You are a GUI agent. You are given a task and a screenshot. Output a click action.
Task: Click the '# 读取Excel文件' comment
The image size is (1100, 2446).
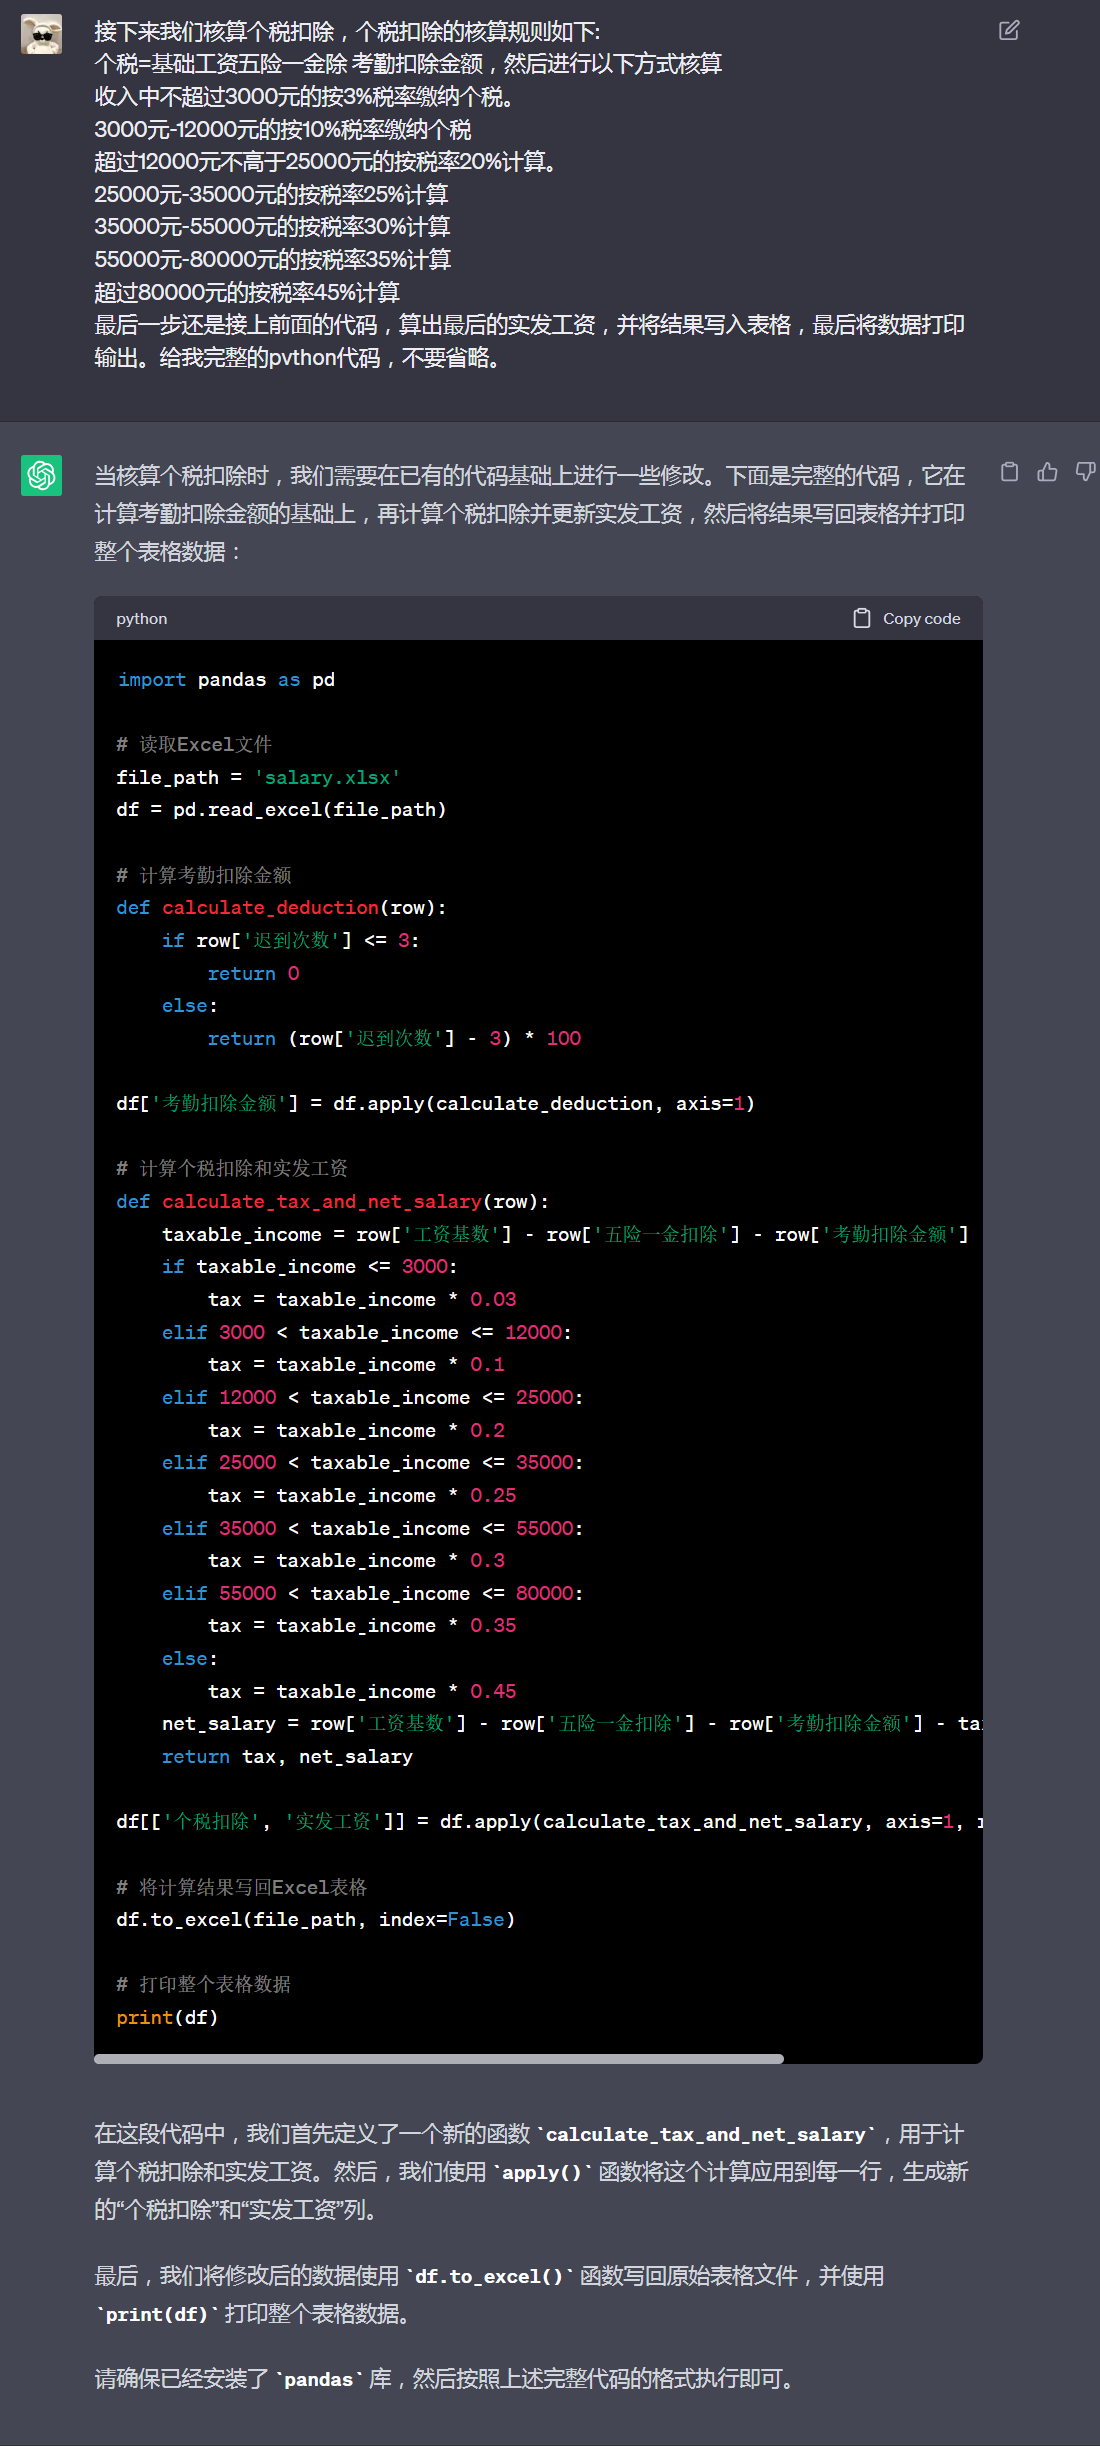(x=194, y=745)
